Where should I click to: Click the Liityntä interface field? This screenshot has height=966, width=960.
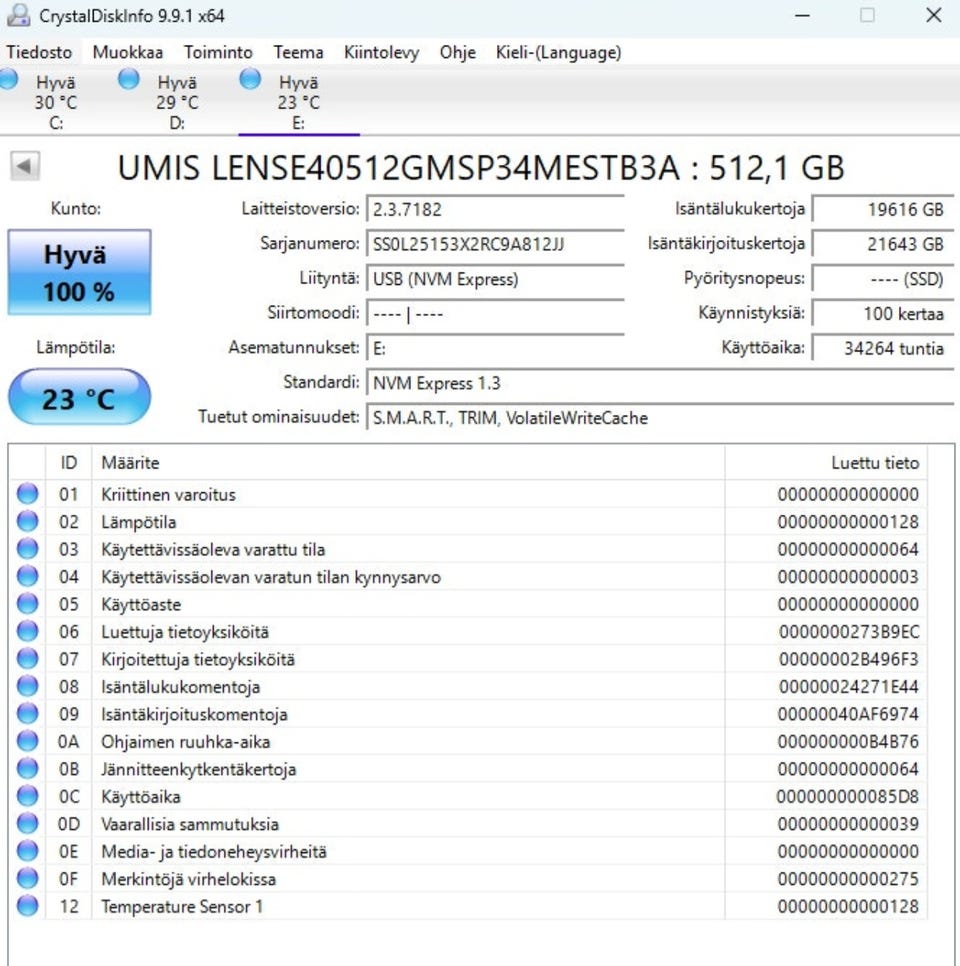point(495,280)
